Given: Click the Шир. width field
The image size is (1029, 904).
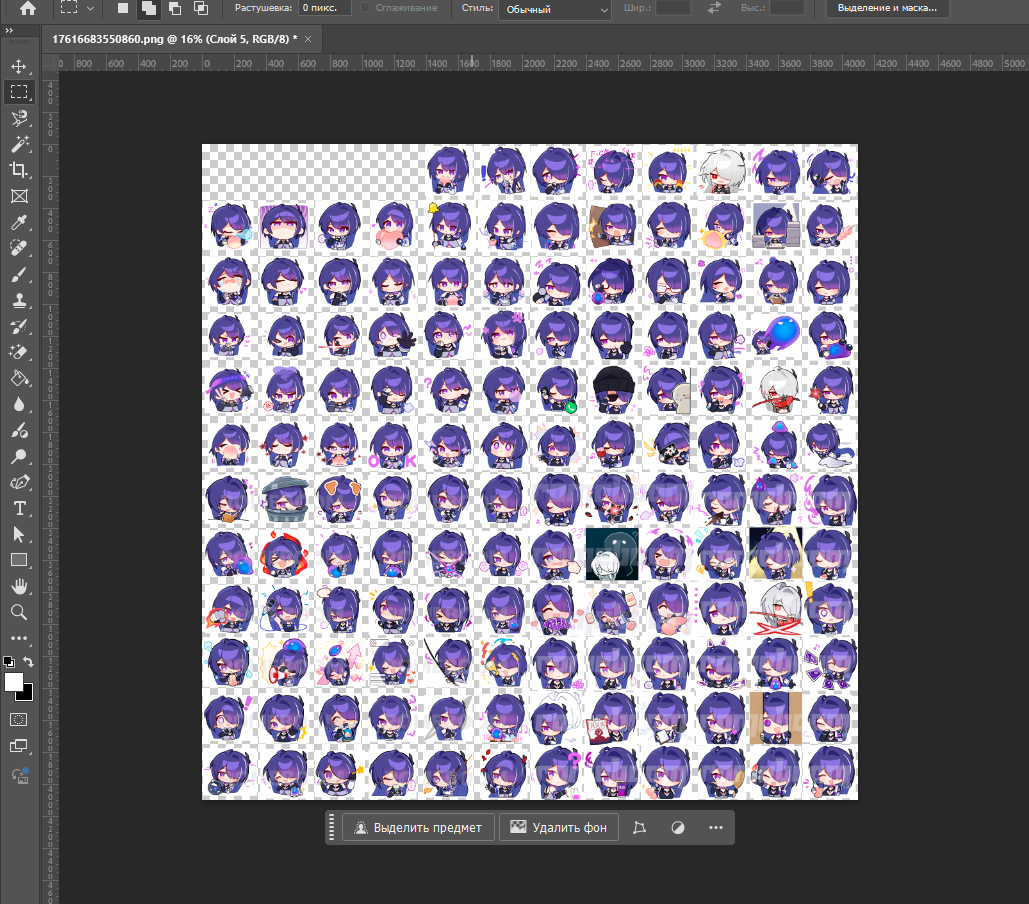Looking at the screenshot, I should click(x=673, y=8).
